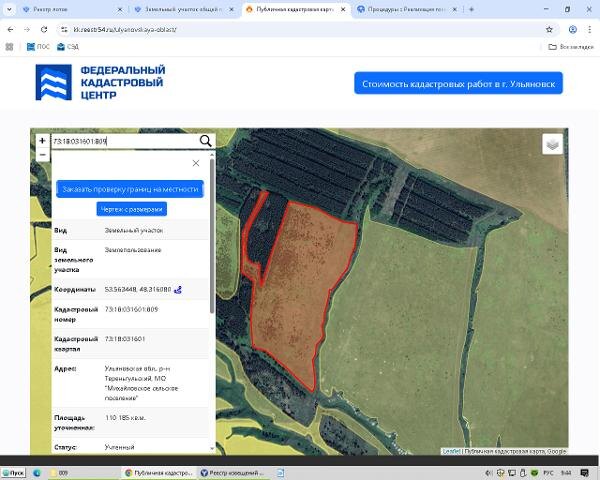
Task: Close the parcel info panel with X
Action: (x=196, y=163)
